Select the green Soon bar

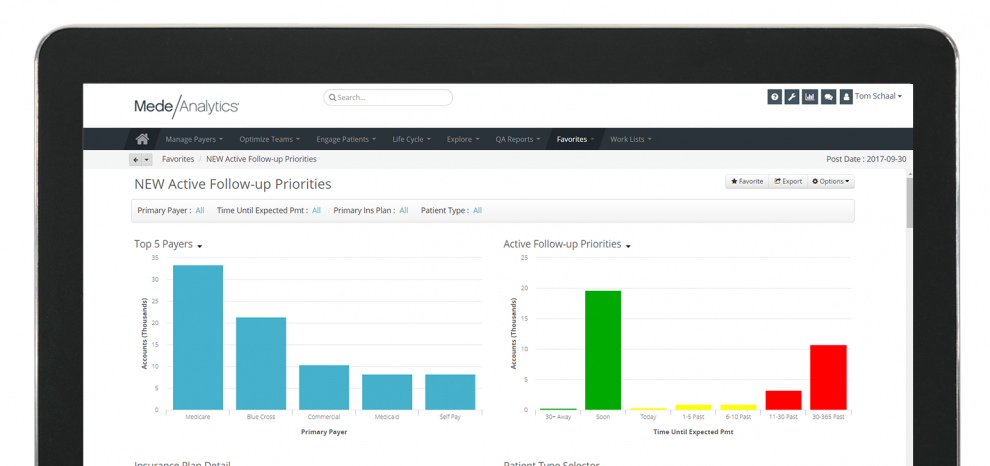click(603, 350)
